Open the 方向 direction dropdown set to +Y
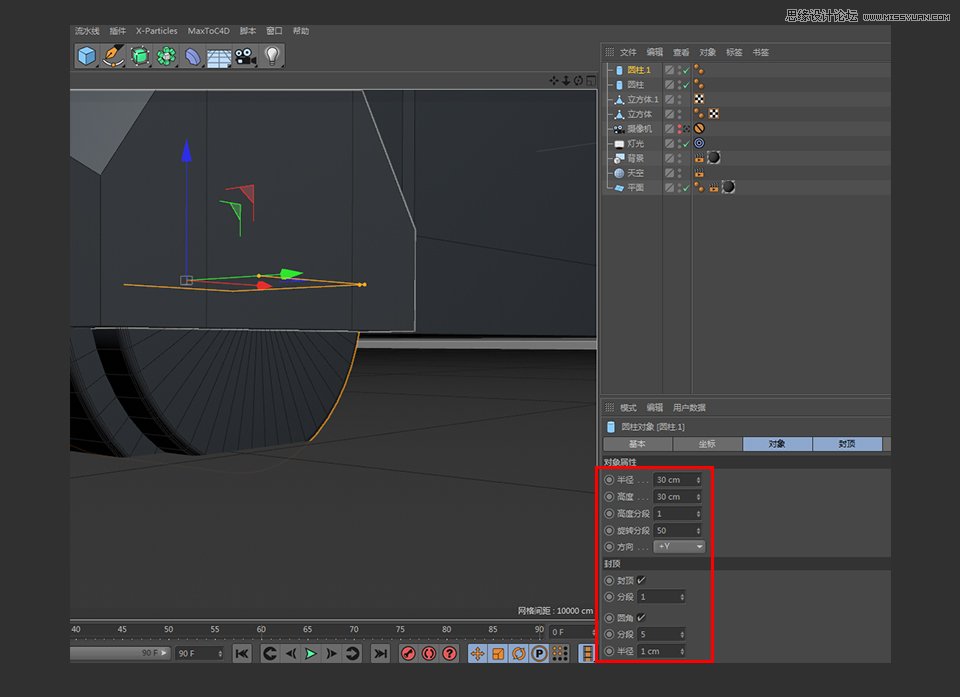 tap(680, 546)
